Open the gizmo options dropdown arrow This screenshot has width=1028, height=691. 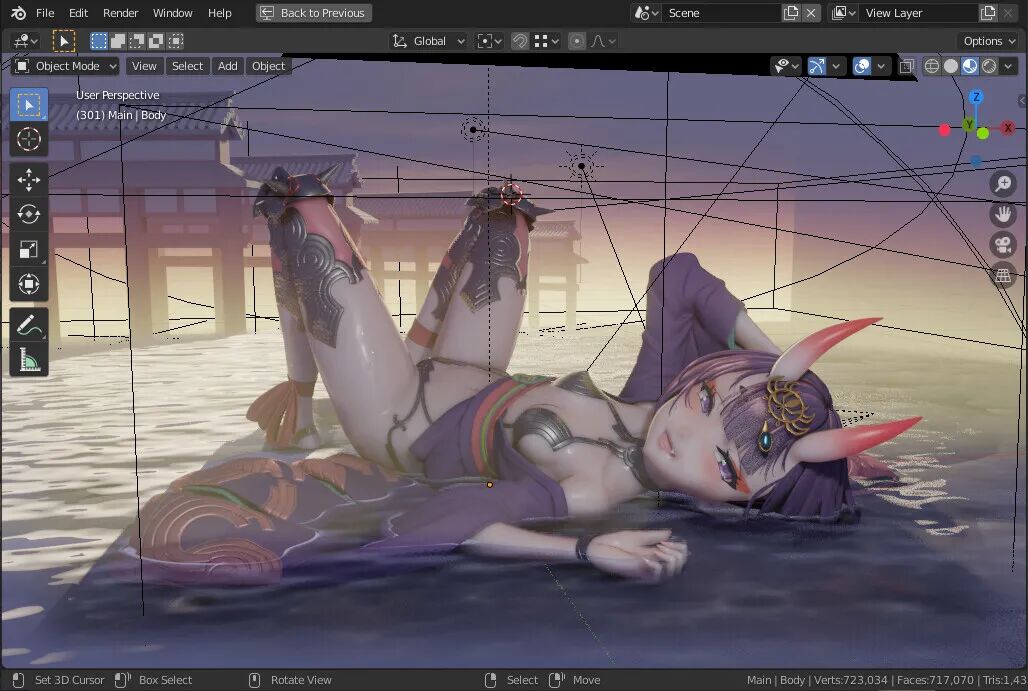coord(836,66)
